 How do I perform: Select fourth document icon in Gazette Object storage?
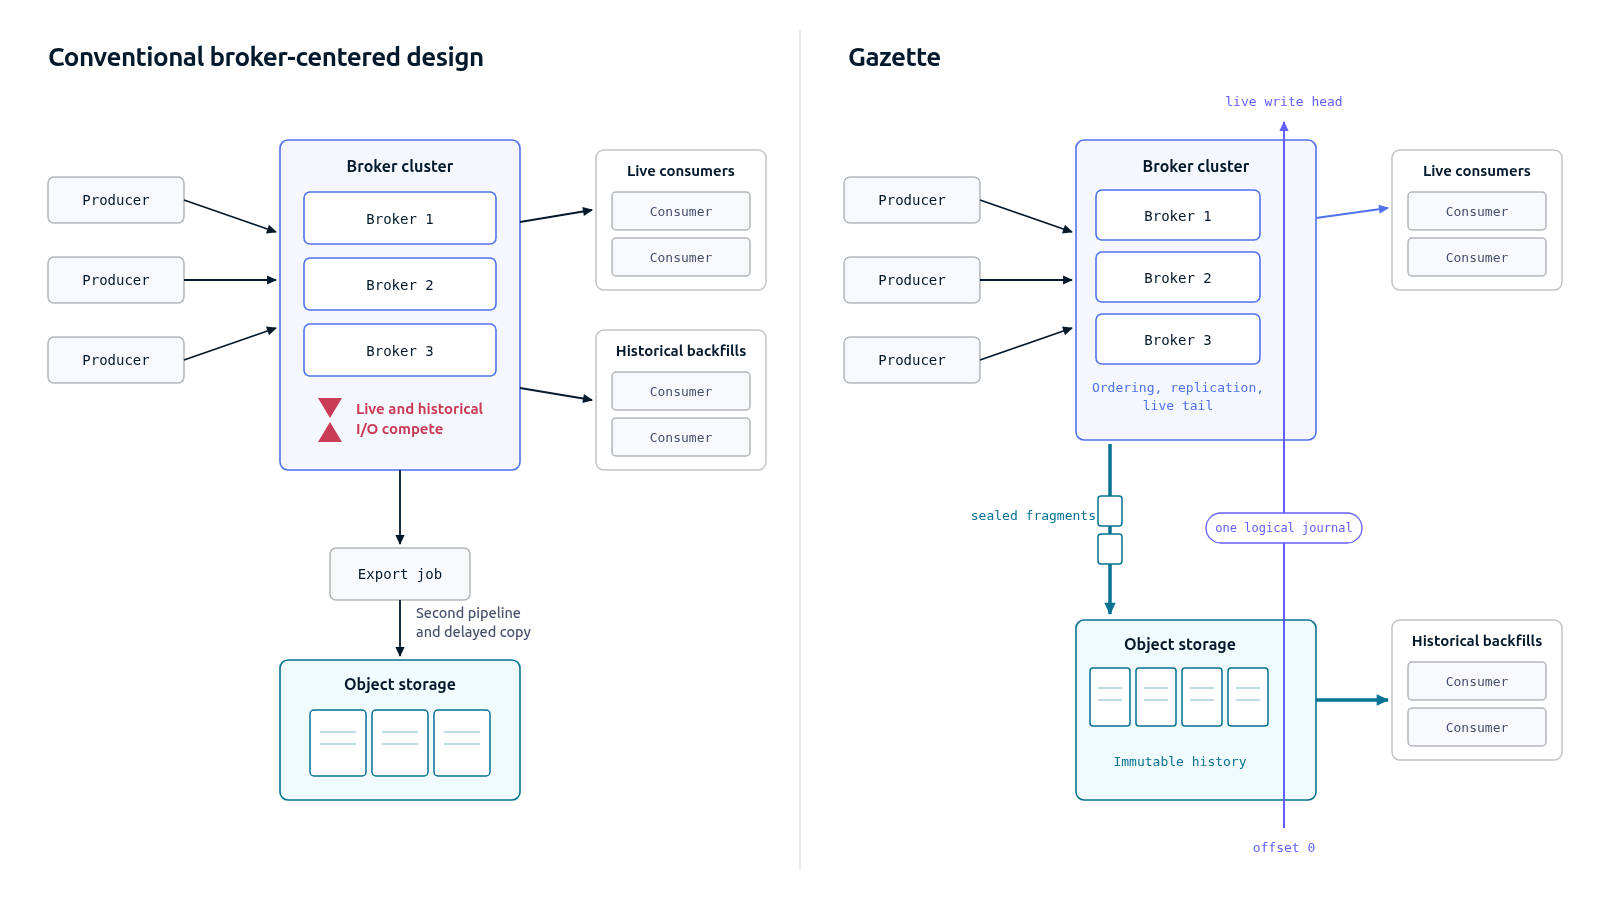(x=1248, y=697)
